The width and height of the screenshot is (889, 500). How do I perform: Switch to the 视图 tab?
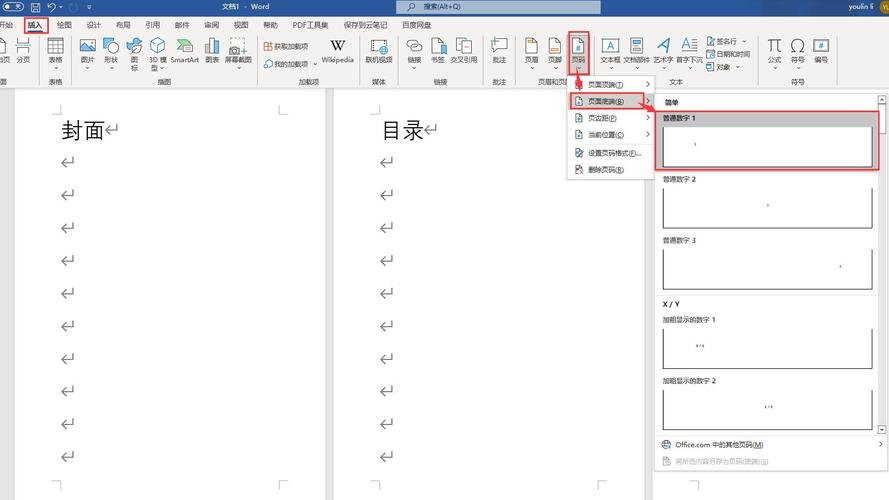click(x=241, y=25)
